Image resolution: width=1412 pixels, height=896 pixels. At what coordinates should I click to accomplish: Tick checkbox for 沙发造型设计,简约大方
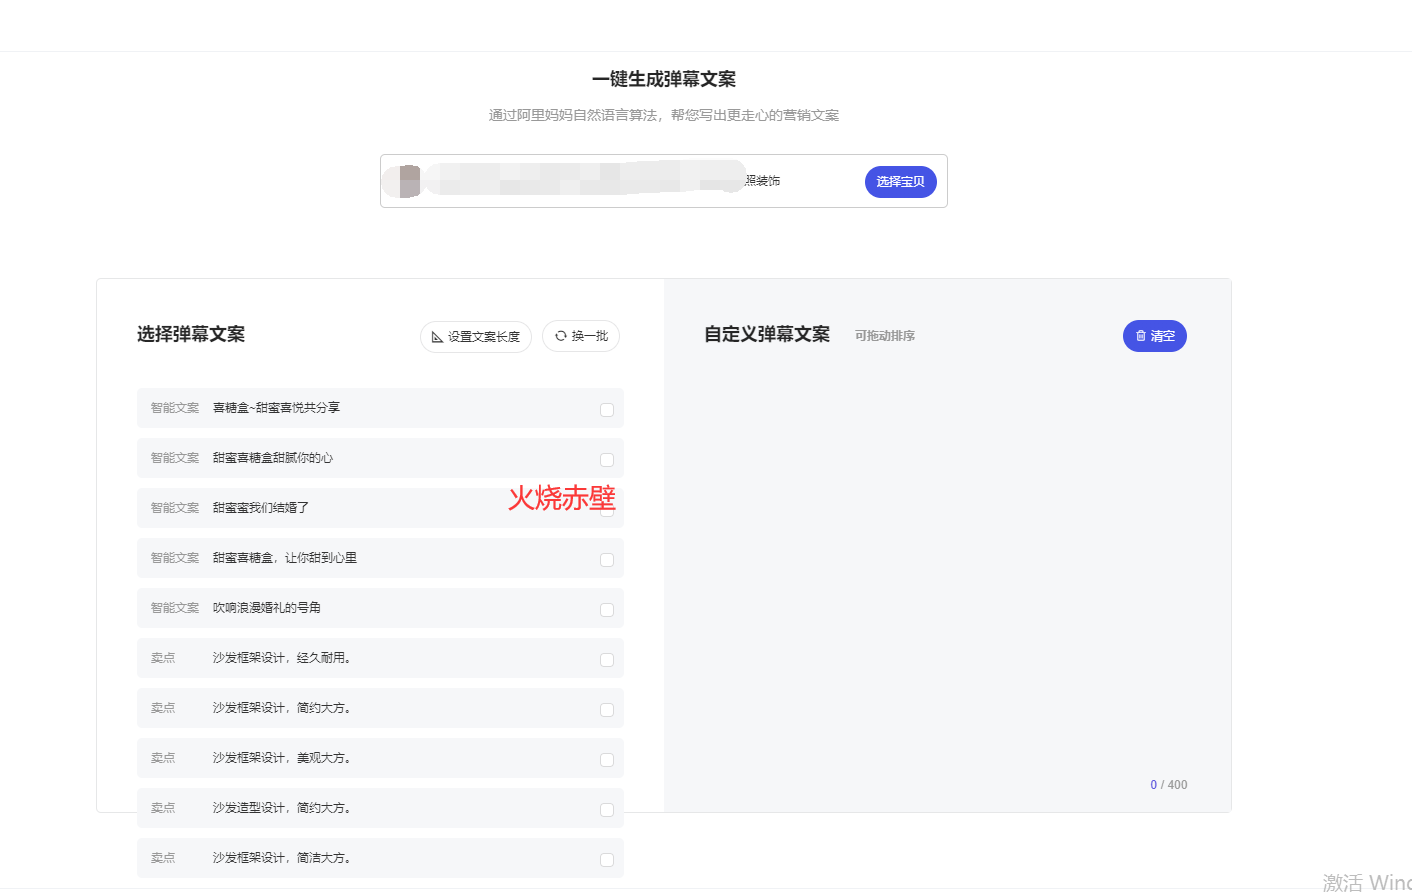607,810
